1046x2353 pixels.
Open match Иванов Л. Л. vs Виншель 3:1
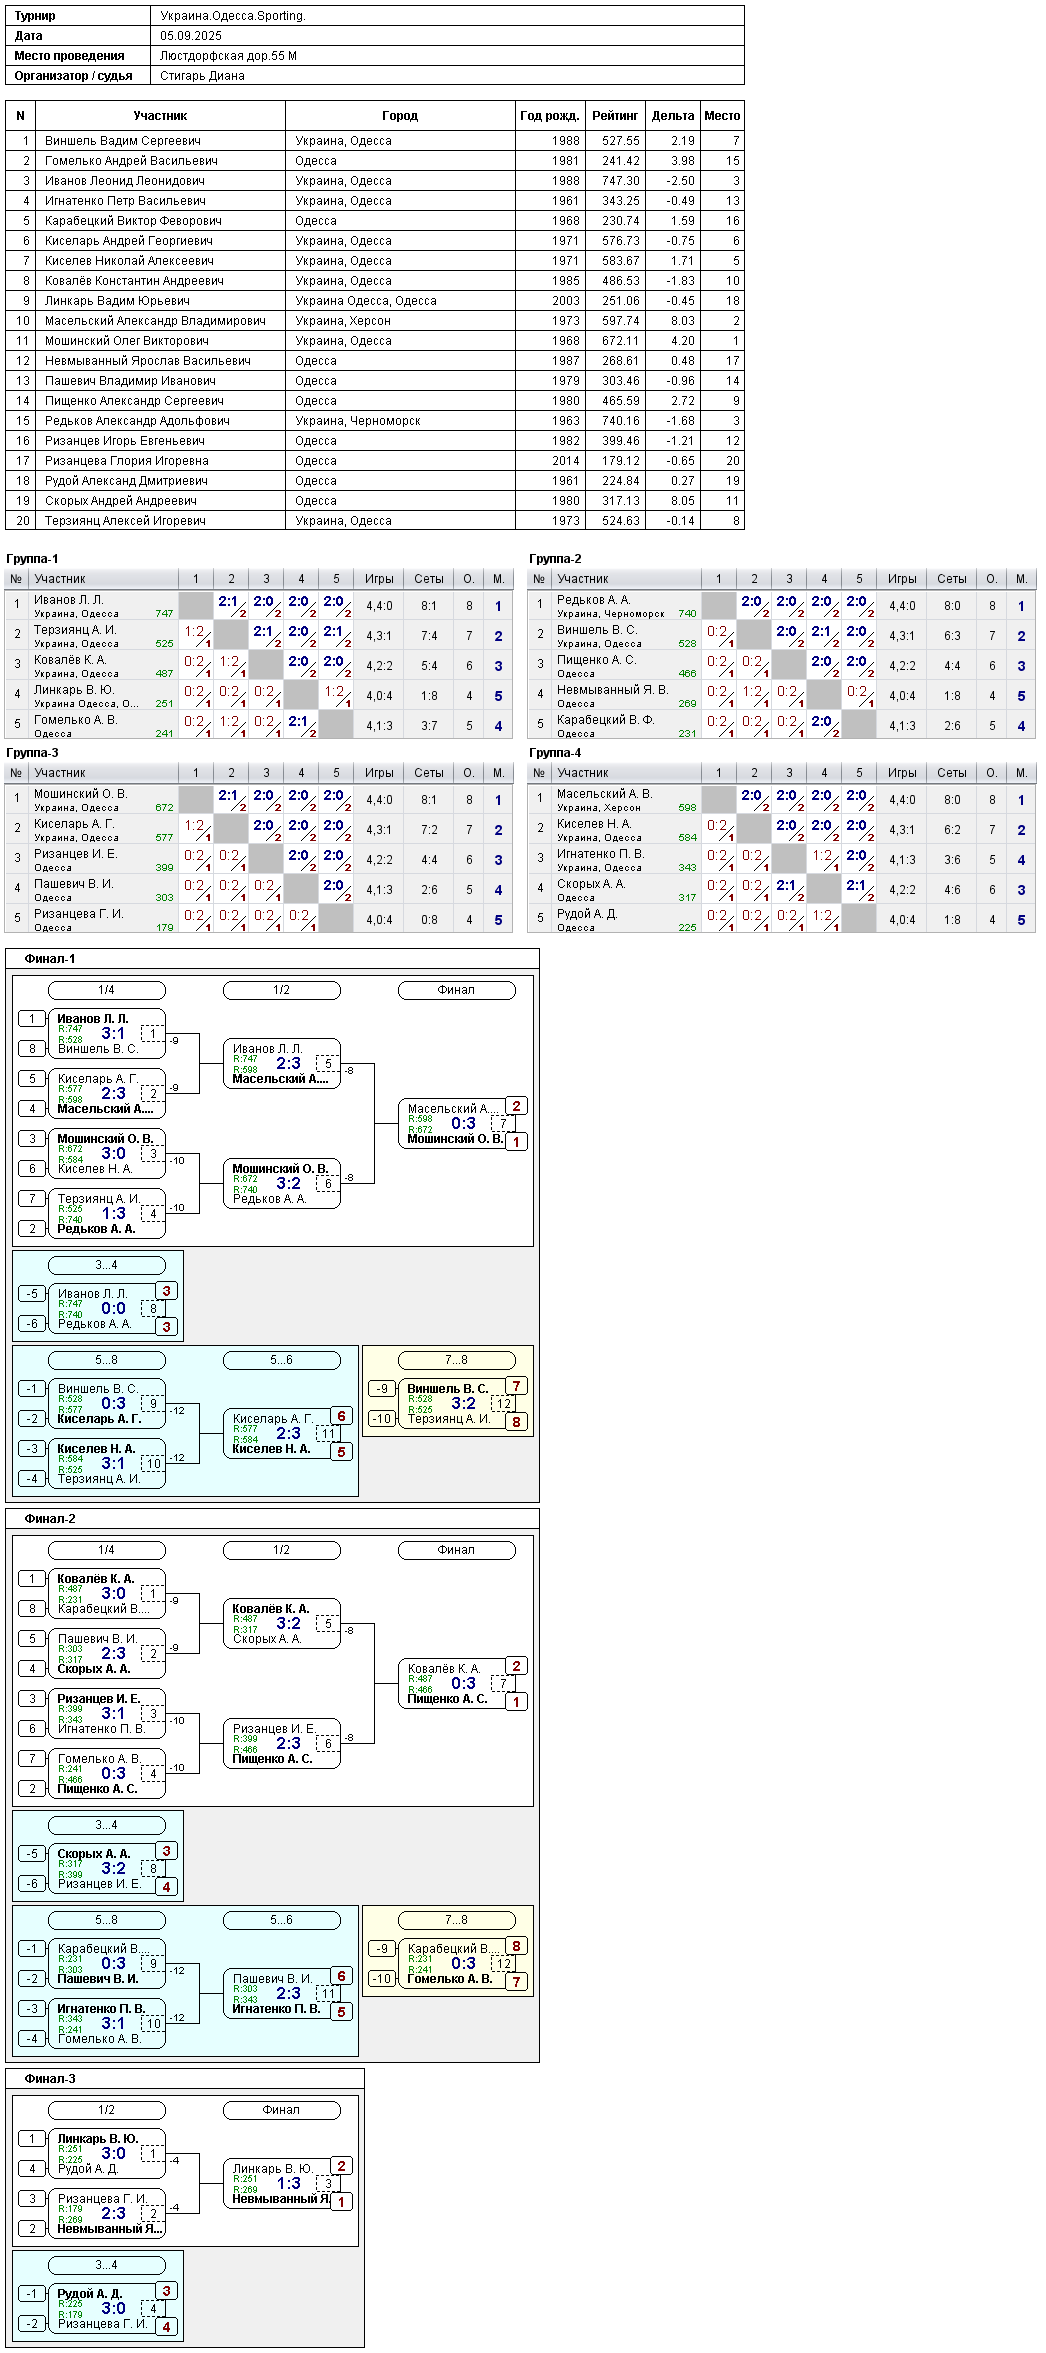coord(106,1034)
